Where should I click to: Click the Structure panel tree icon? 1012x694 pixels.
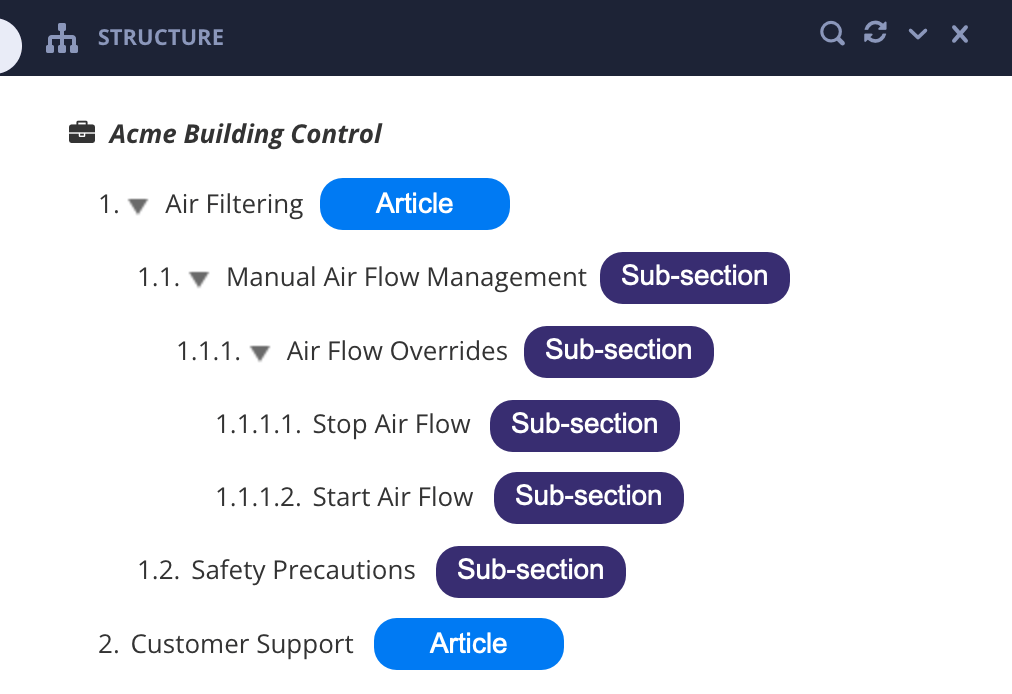click(61, 38)
